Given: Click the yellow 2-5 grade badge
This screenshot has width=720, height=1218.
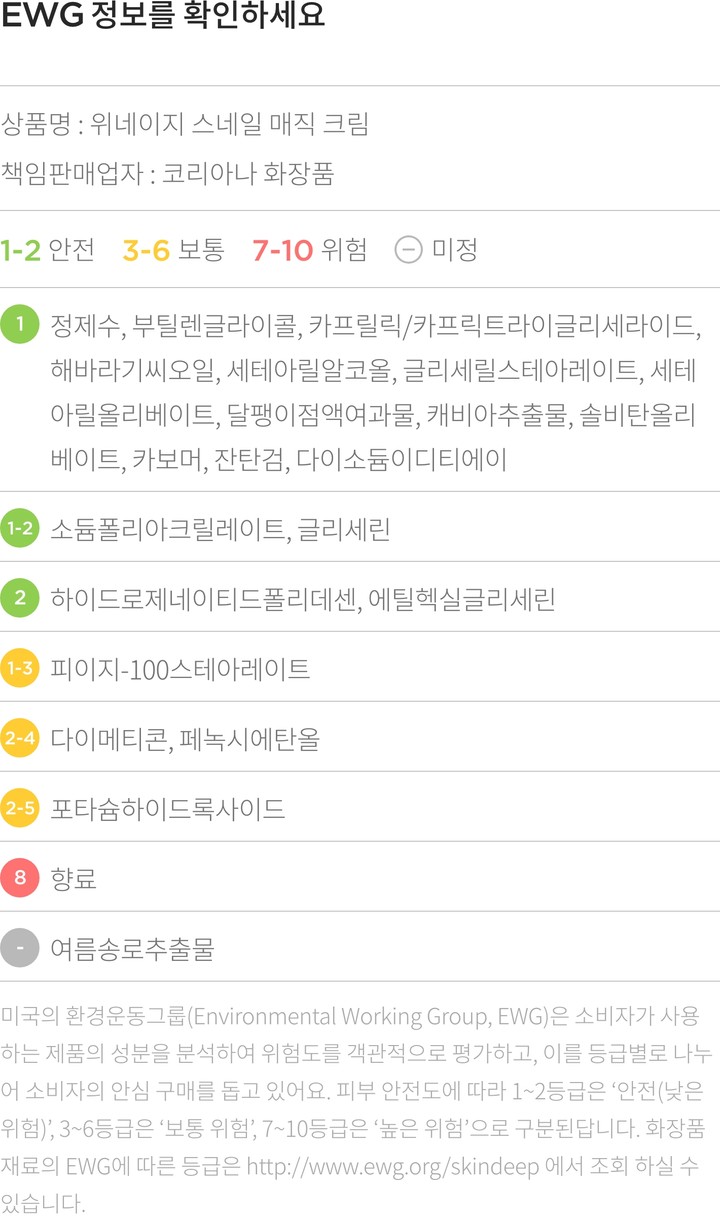Looking at the screenshot, I should tap(20, 808).
